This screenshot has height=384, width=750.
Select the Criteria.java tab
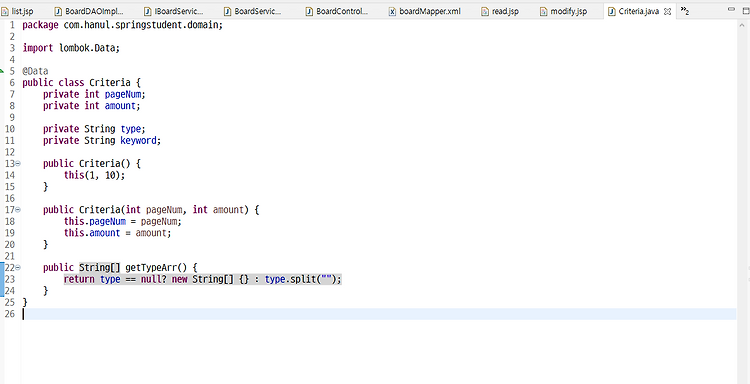click(639, 11)
